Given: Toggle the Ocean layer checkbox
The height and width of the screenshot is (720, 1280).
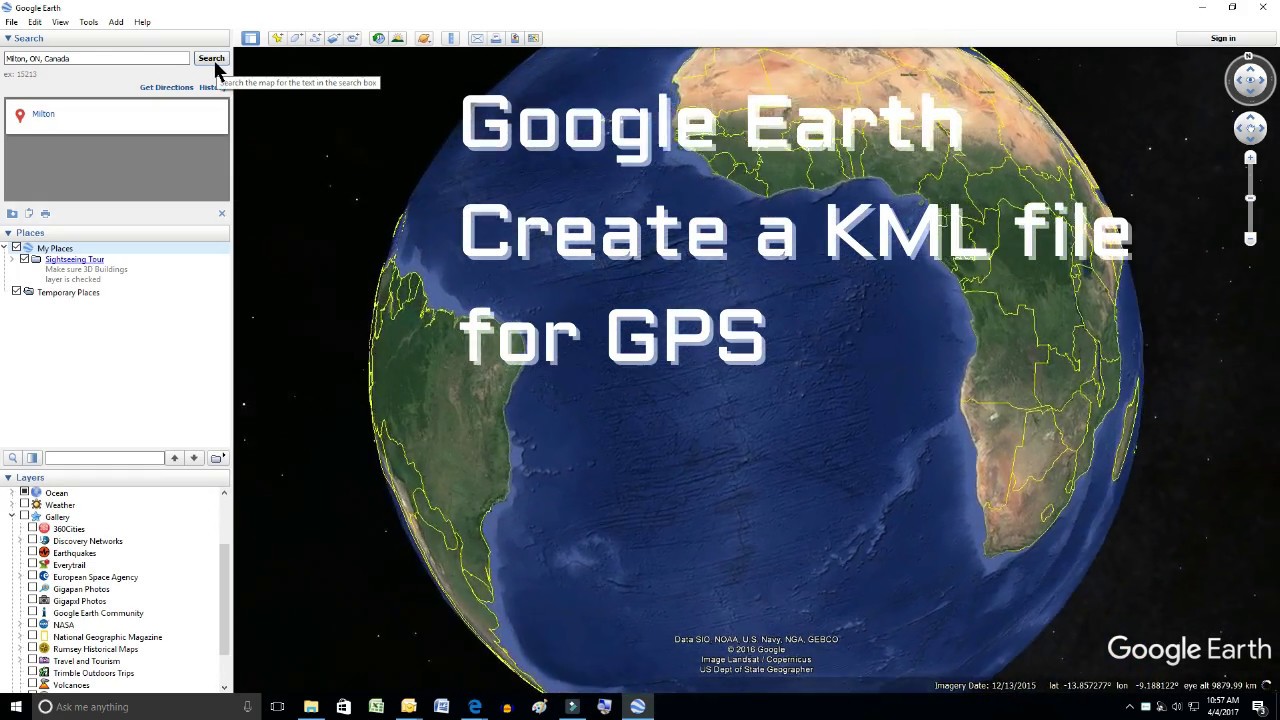Looking at the screenshot, I should [24, 493].
